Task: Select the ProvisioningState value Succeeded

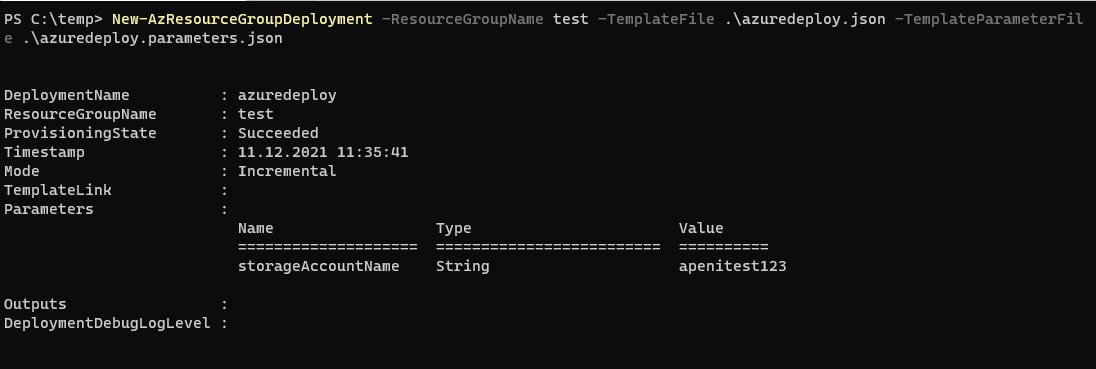Action: [x=278, y=133]
